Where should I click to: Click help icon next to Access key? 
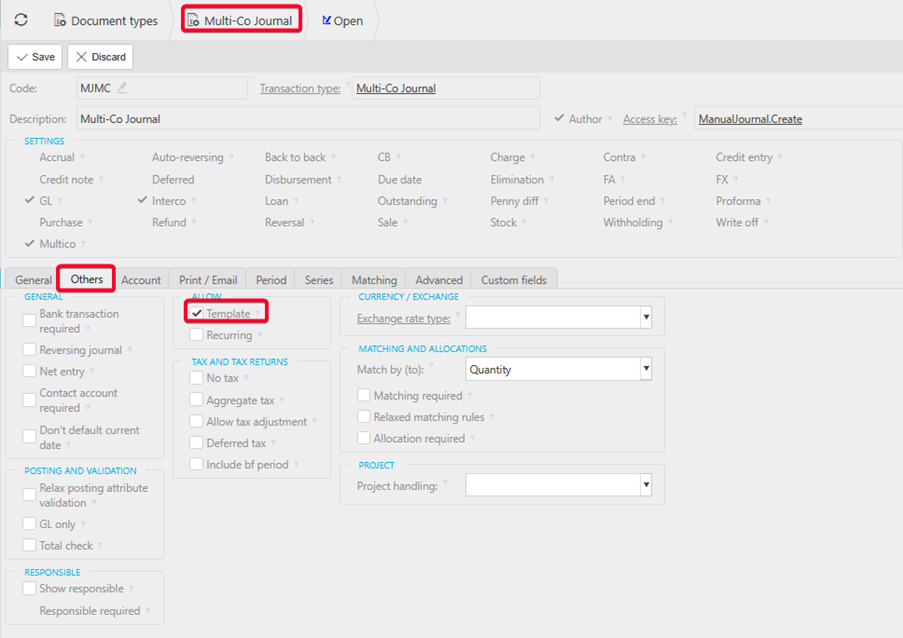click(x=684, y=115)
